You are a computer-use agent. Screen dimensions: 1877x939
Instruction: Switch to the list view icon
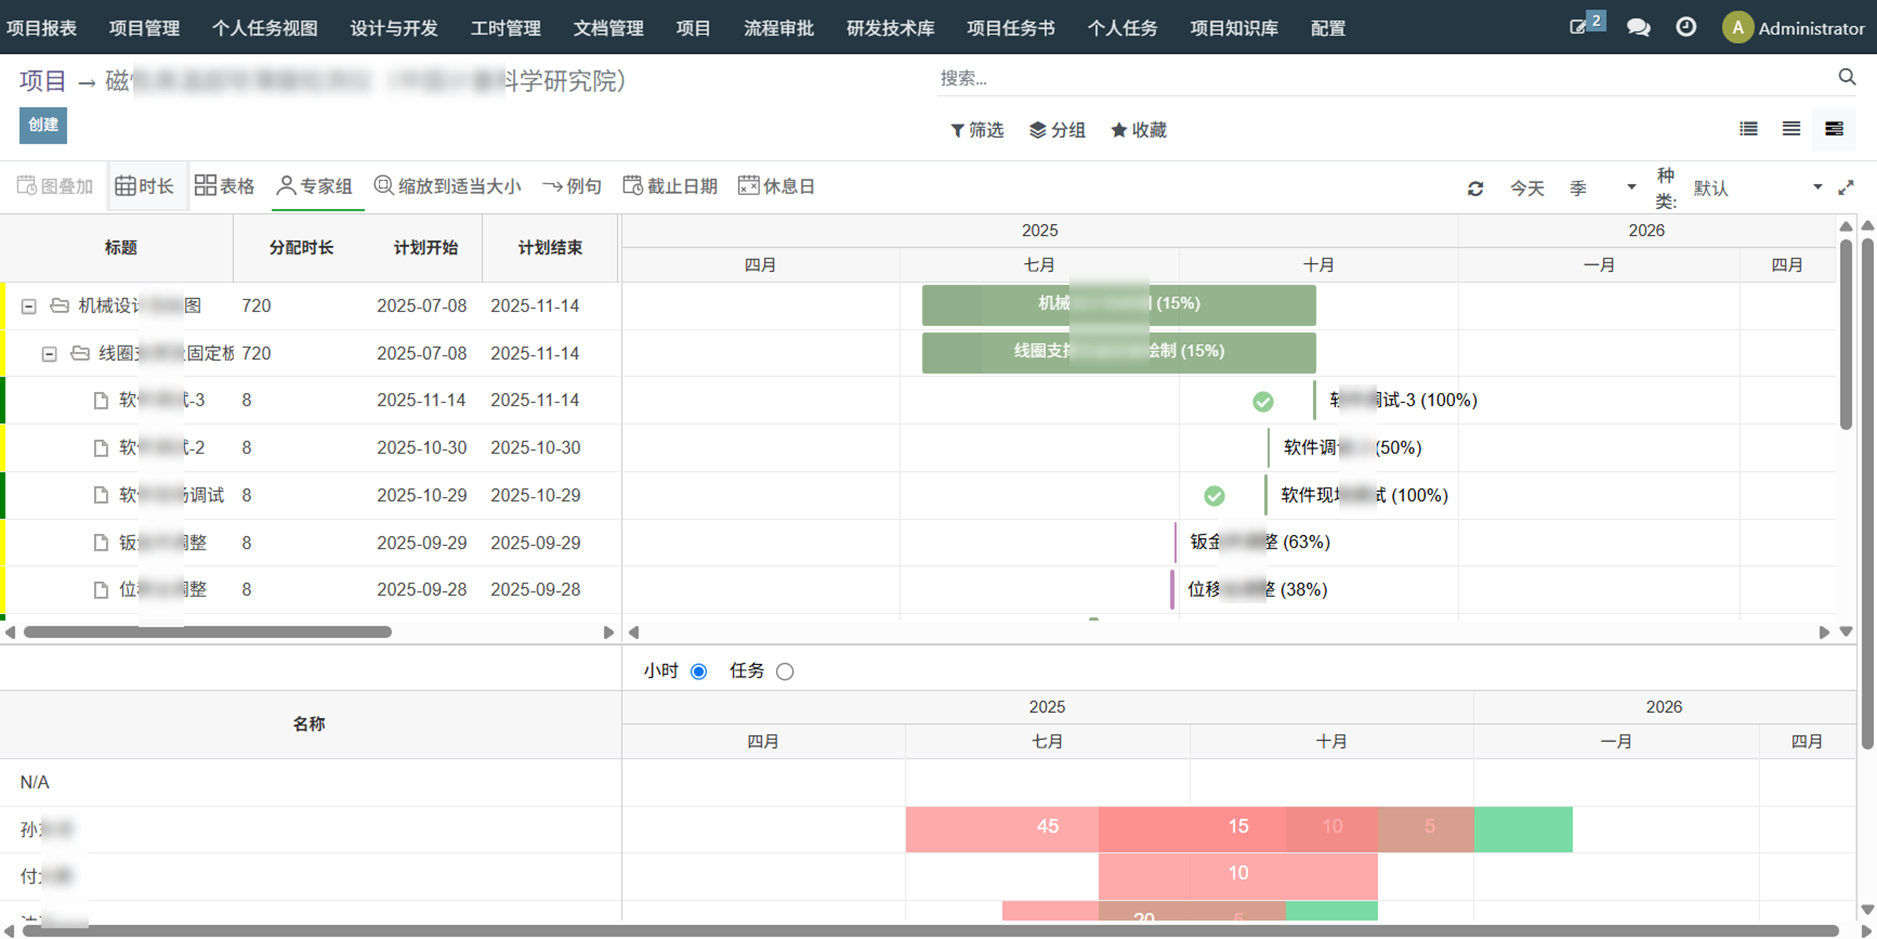click(x=1748, y=129)
